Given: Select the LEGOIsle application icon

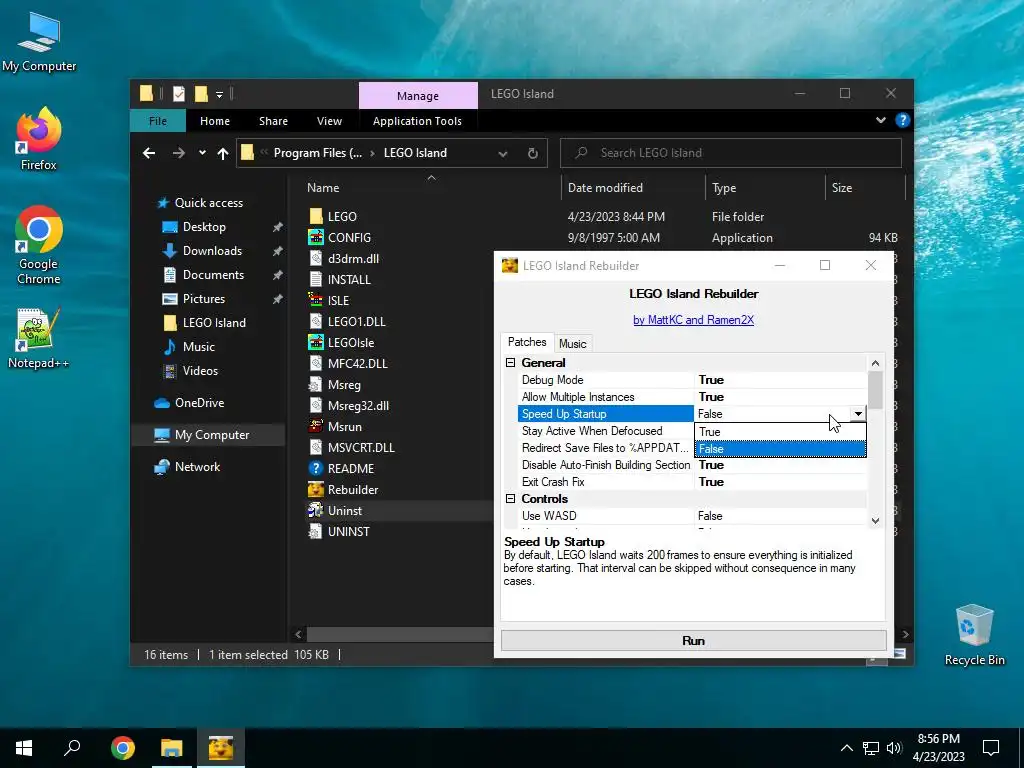Looking at the screenshot, I should 316,342.
